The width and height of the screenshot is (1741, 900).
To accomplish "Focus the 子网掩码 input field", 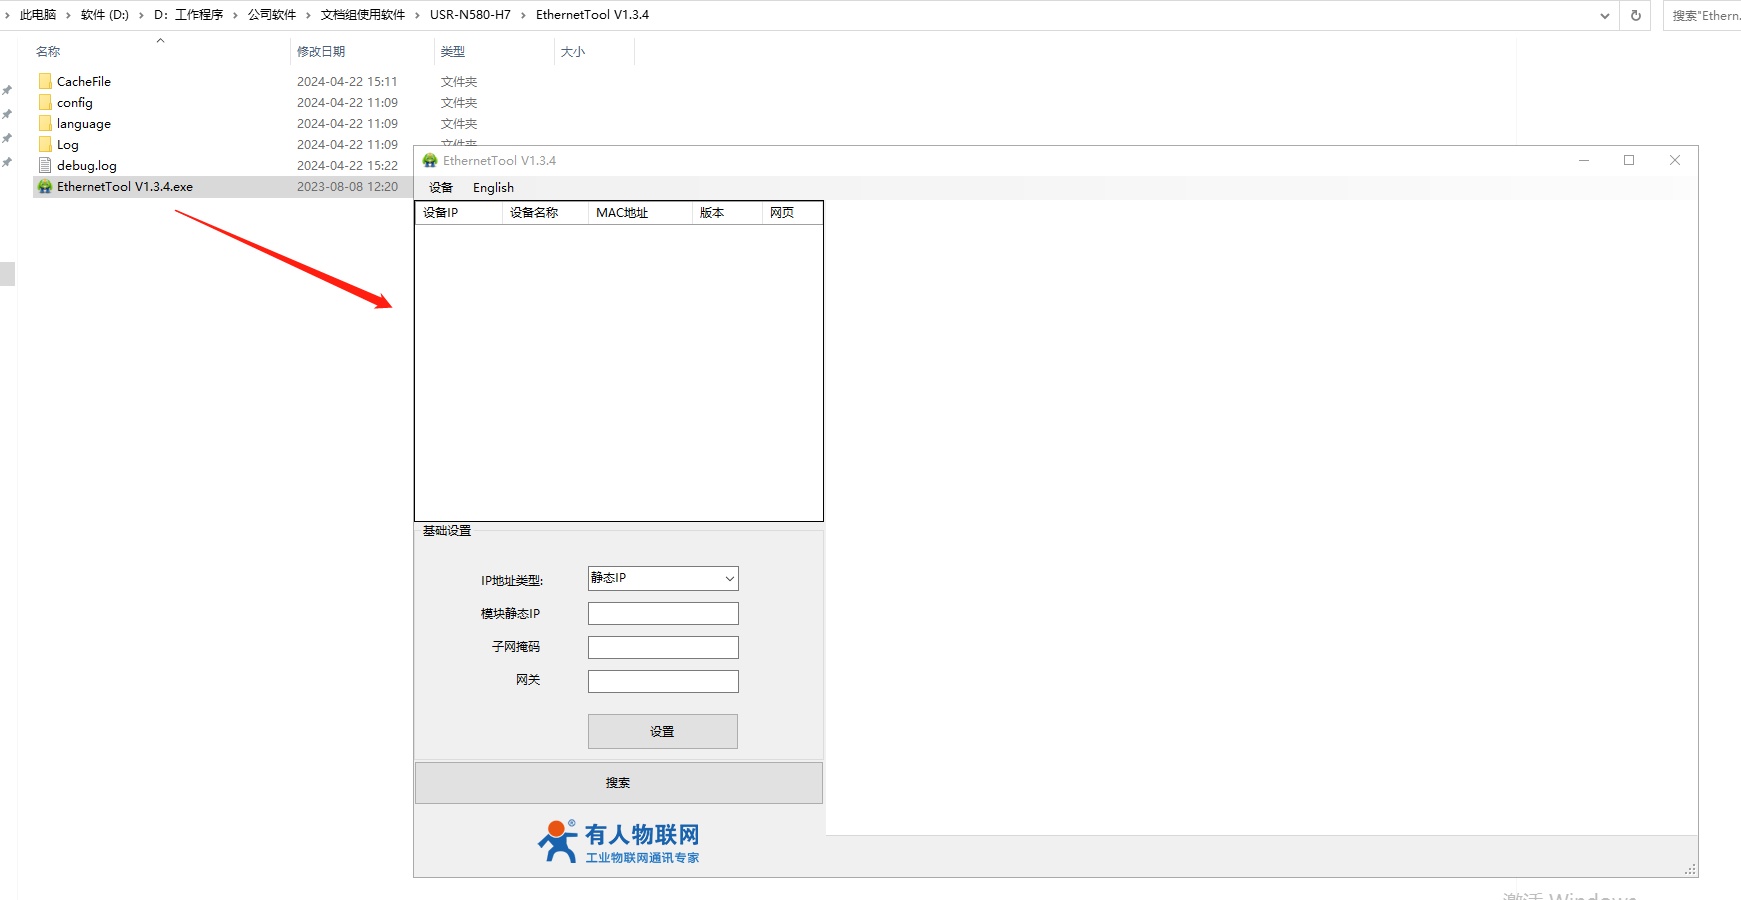I will [x=663, y=647].
